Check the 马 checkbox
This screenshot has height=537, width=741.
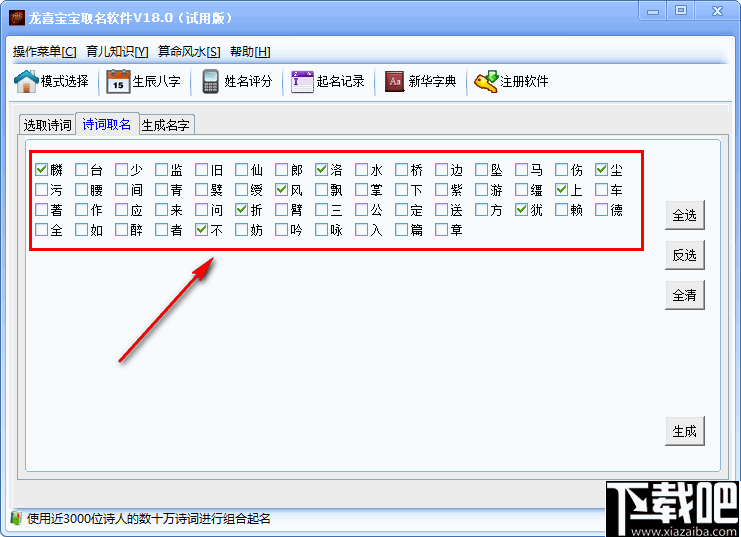(522, 169)
